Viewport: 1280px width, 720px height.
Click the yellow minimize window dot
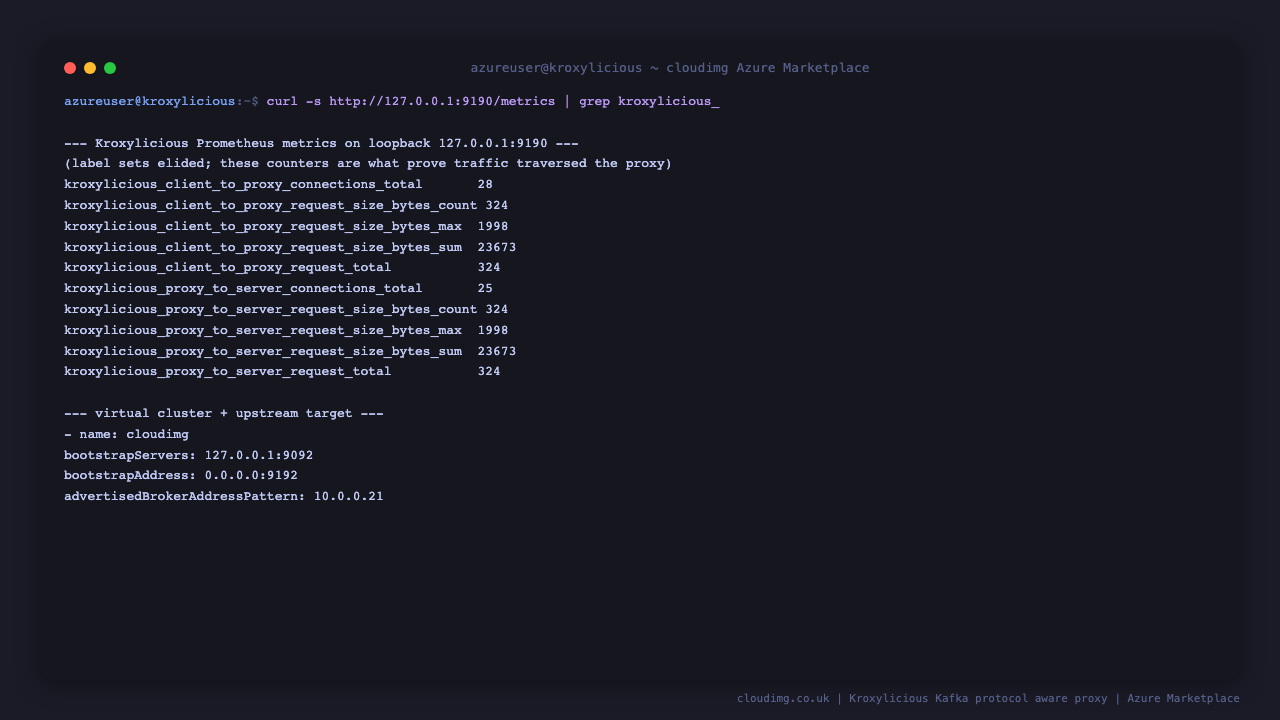[x=90, y=68]
